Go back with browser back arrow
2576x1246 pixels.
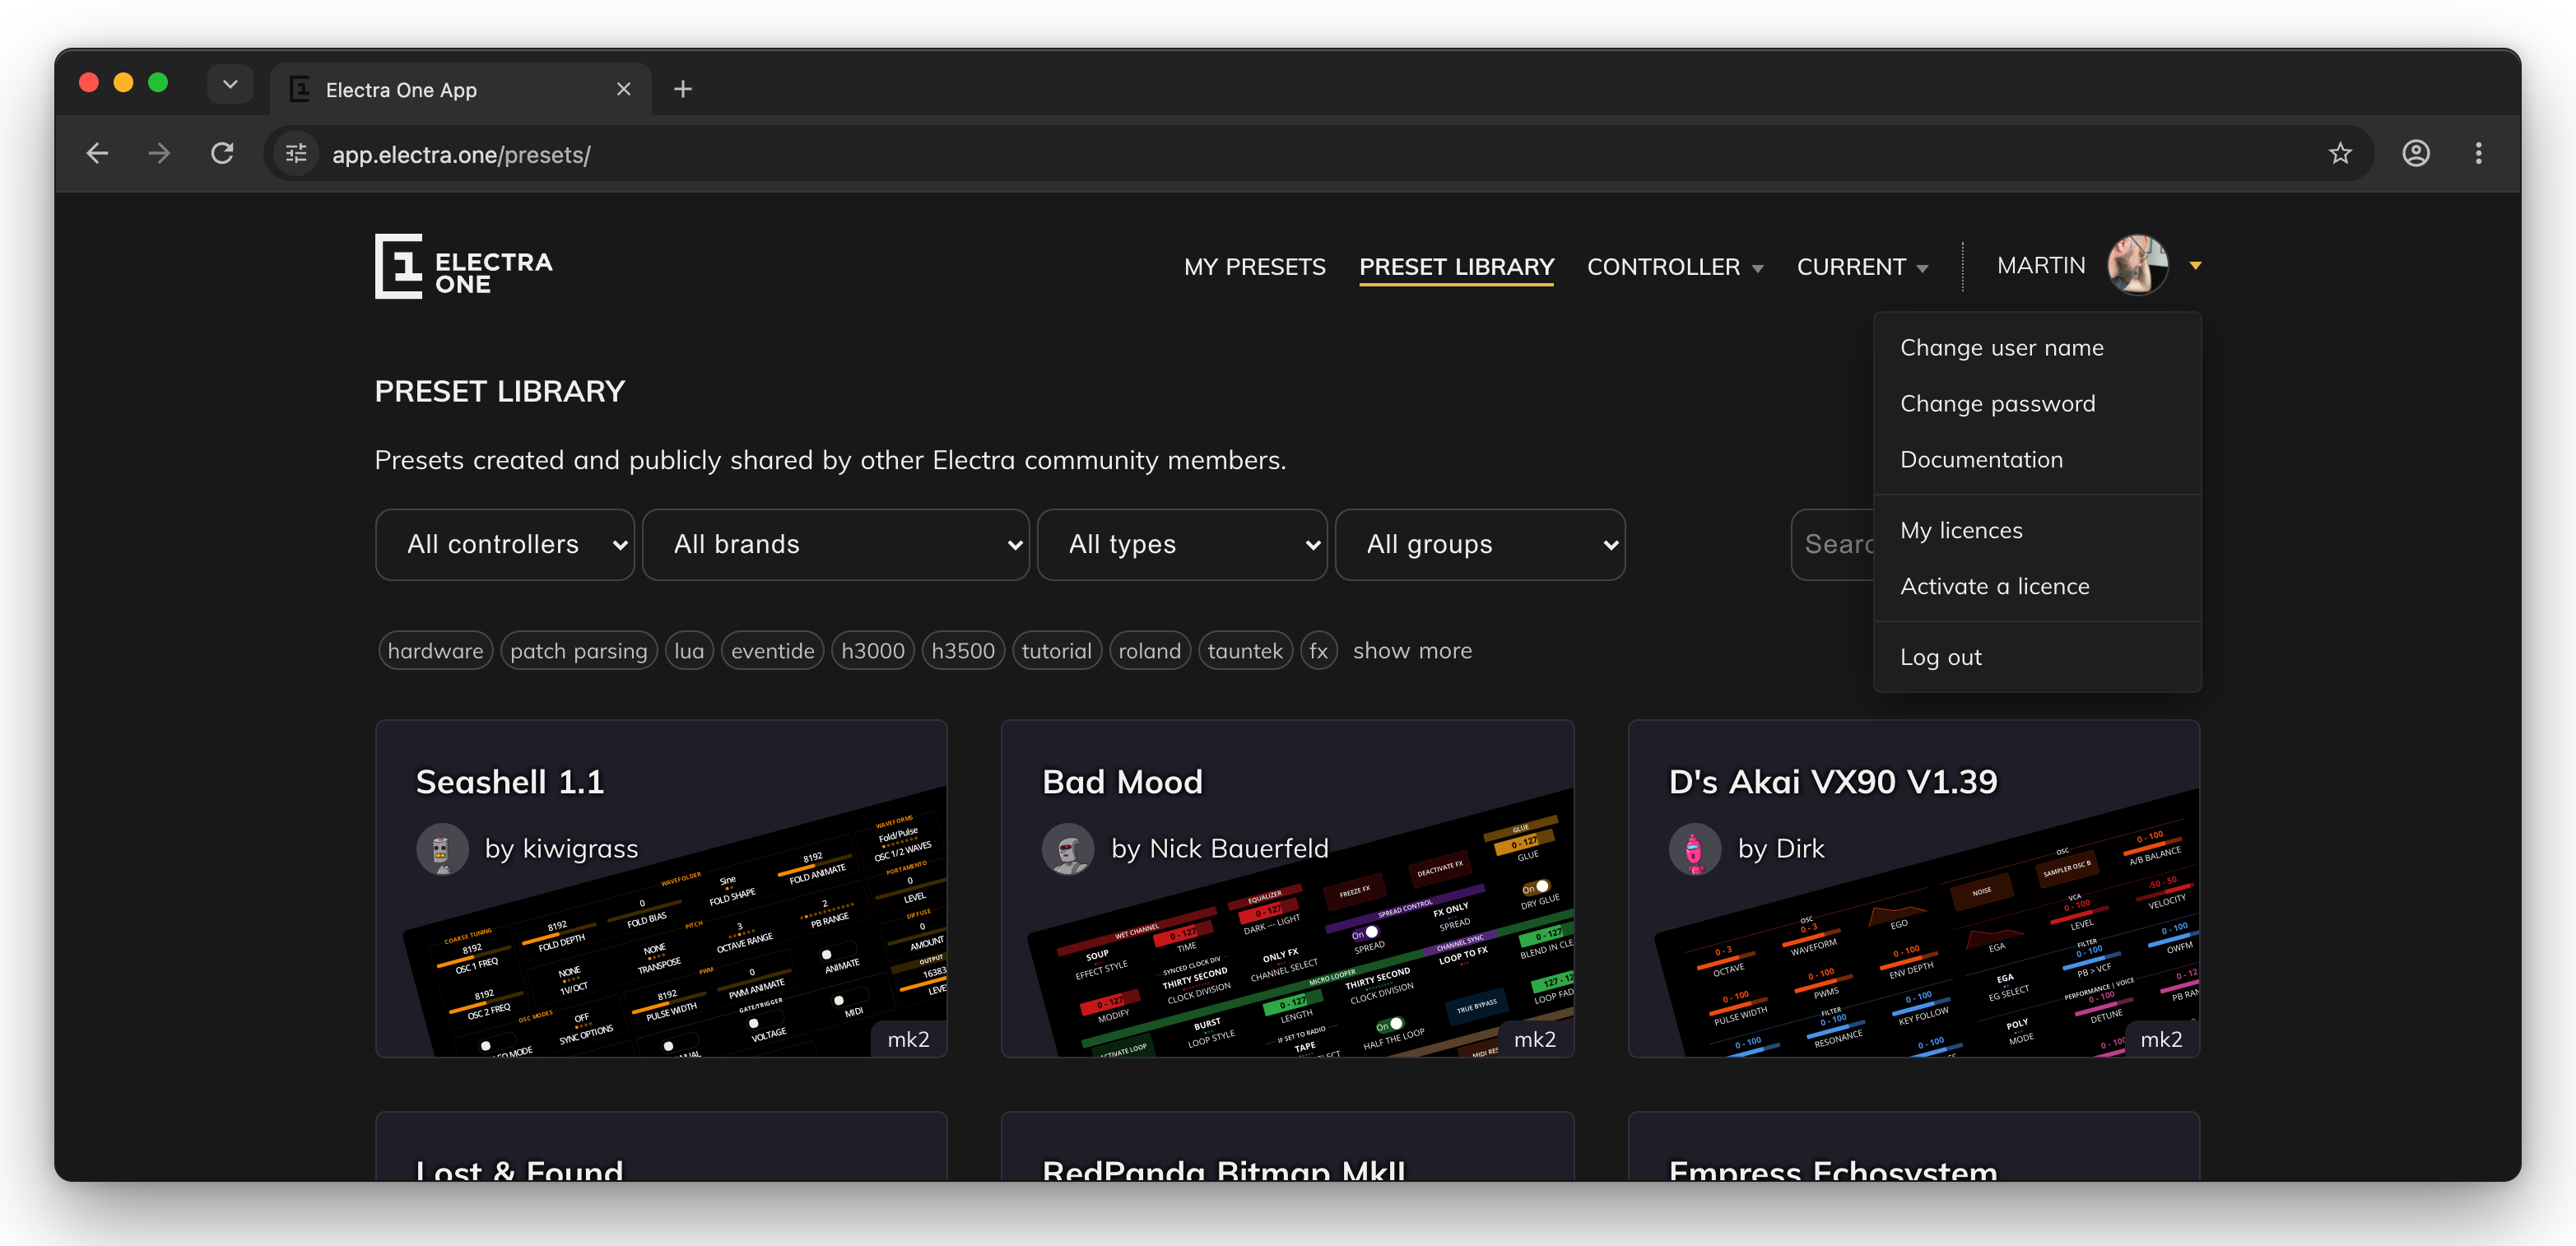click(x=97, y=153)
